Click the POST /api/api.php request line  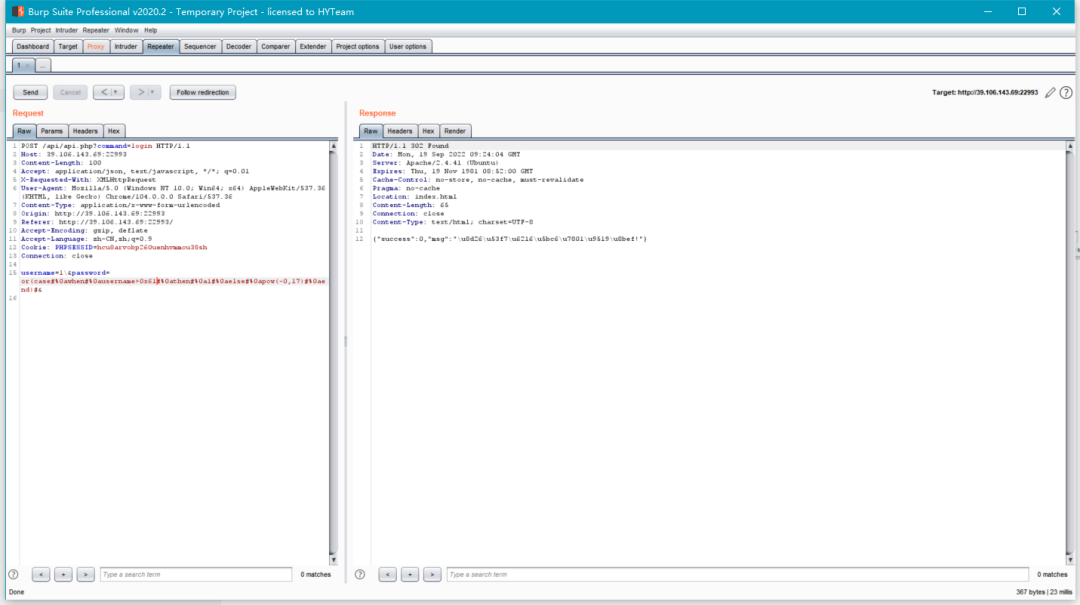(x=105, y=146)
